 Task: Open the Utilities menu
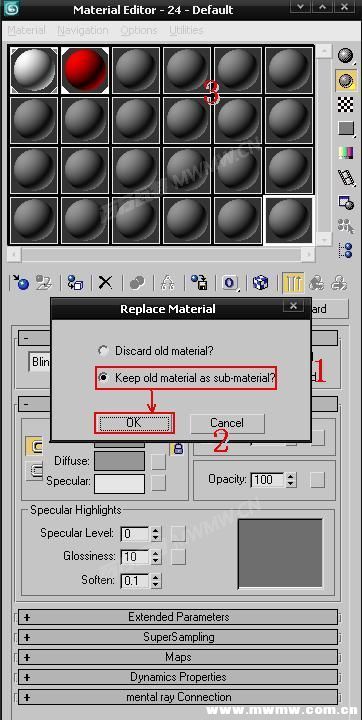[186, 30]
